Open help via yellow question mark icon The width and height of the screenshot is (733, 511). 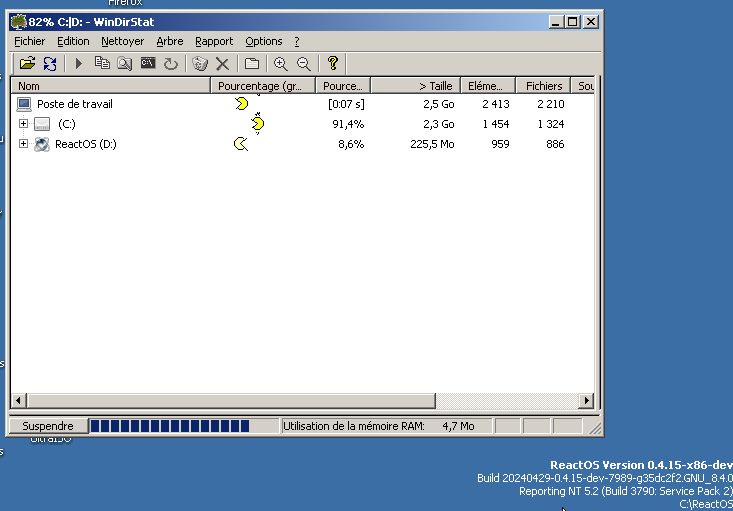[x=333, y=63]
